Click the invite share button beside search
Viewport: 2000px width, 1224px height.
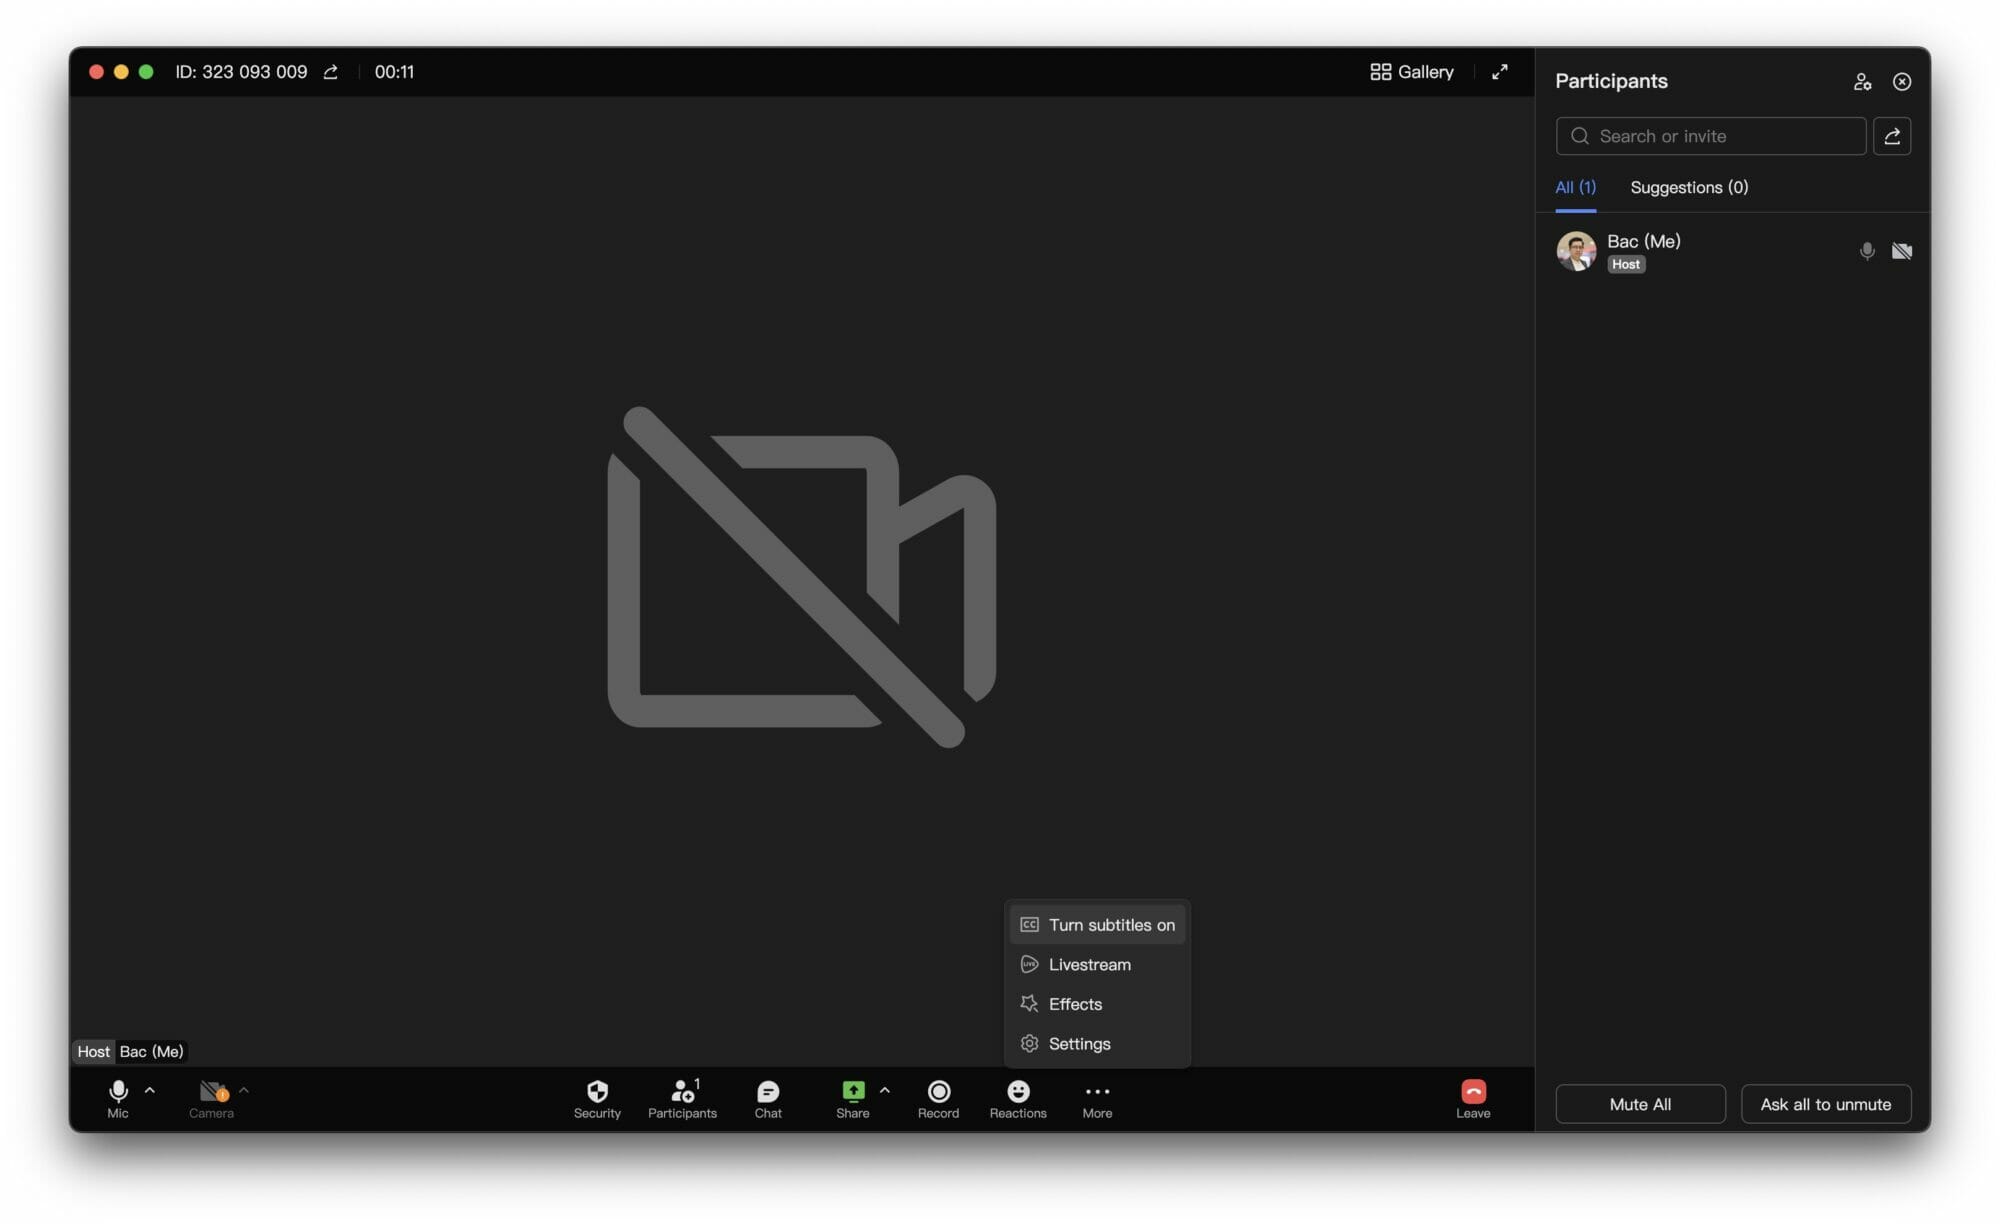(x=1892, y=136)
